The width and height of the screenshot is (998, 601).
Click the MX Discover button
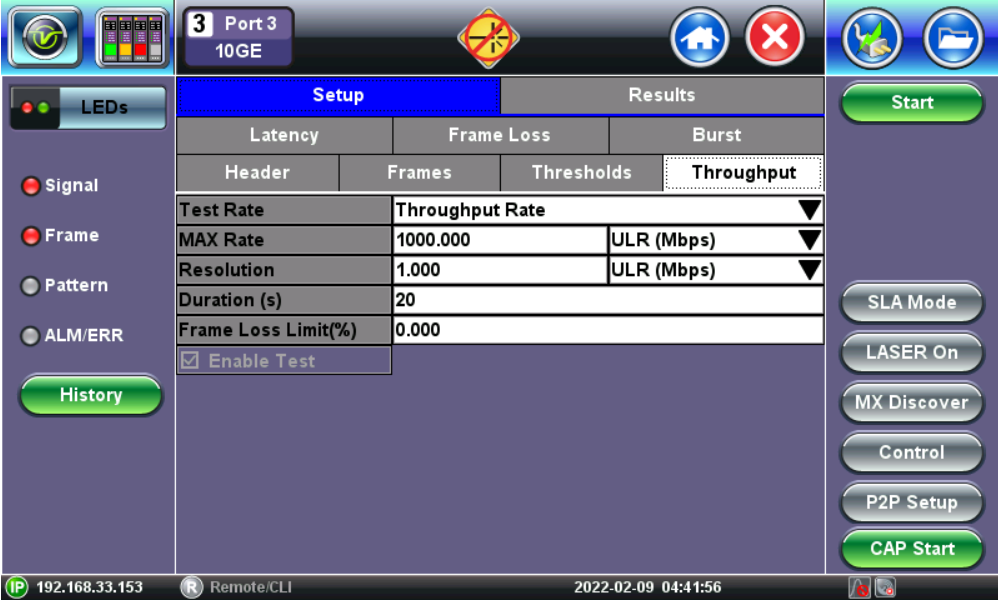[911, 402]
